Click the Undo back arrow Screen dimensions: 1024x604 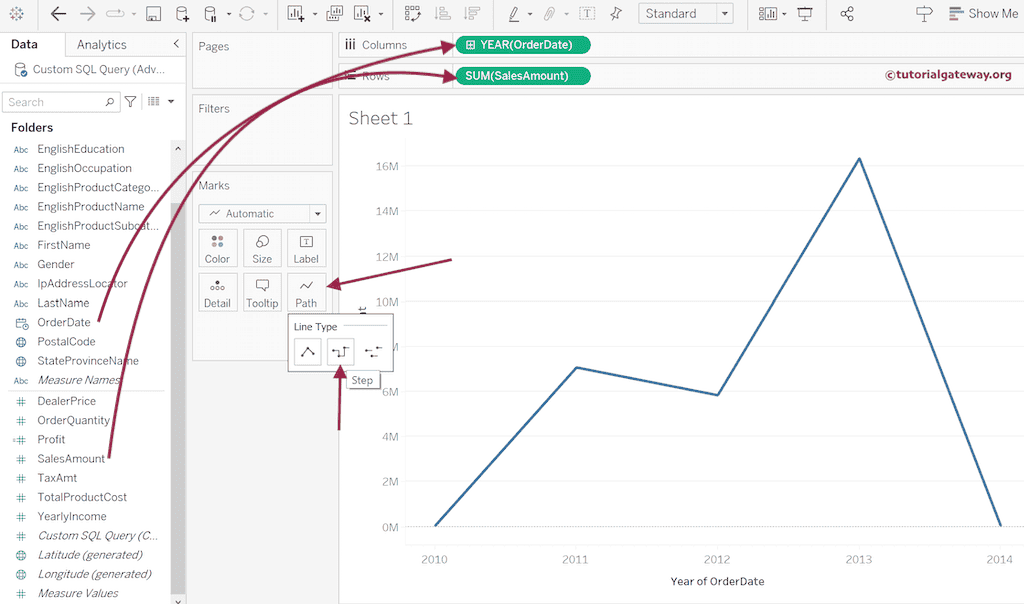click(58, 14)
